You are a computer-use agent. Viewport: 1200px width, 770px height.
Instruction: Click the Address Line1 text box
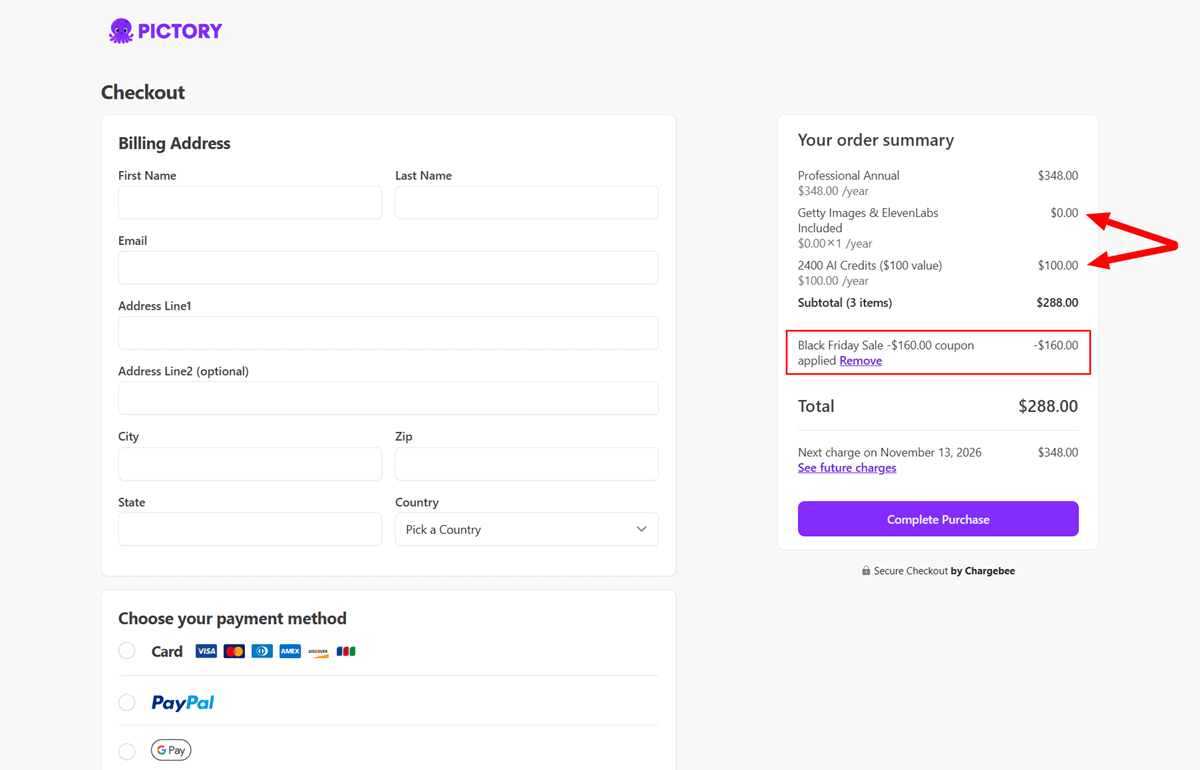(x=388, y=333)
